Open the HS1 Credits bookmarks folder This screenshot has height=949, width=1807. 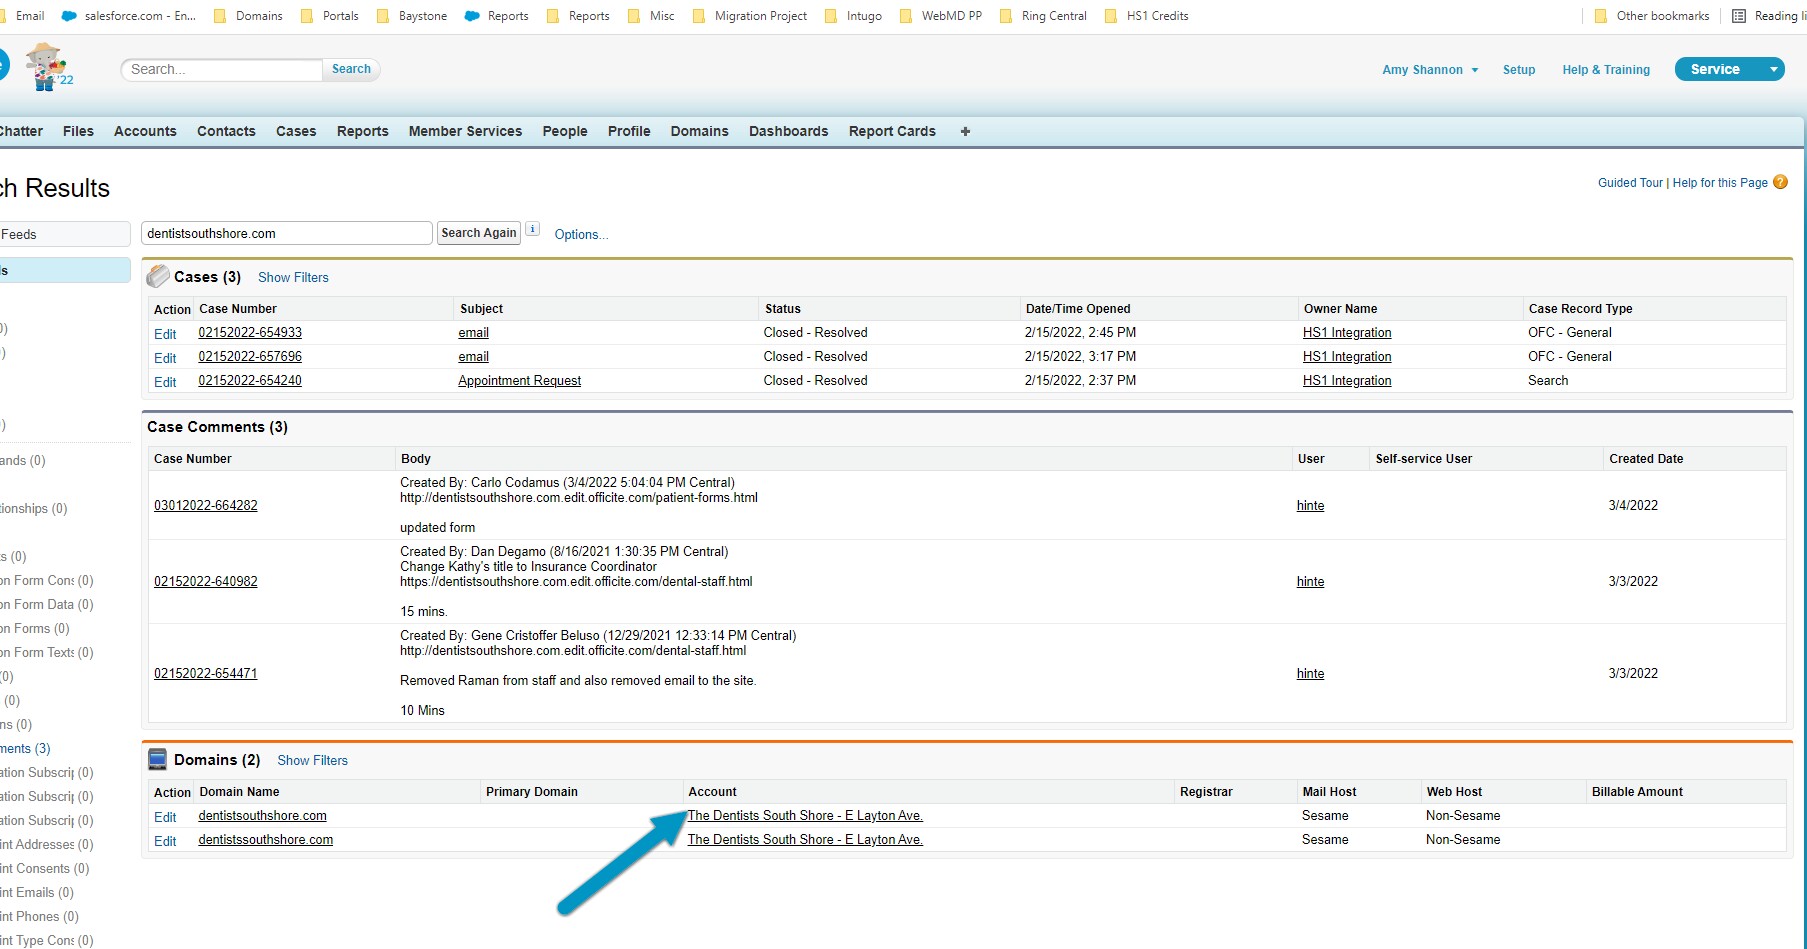[1146, 16]
